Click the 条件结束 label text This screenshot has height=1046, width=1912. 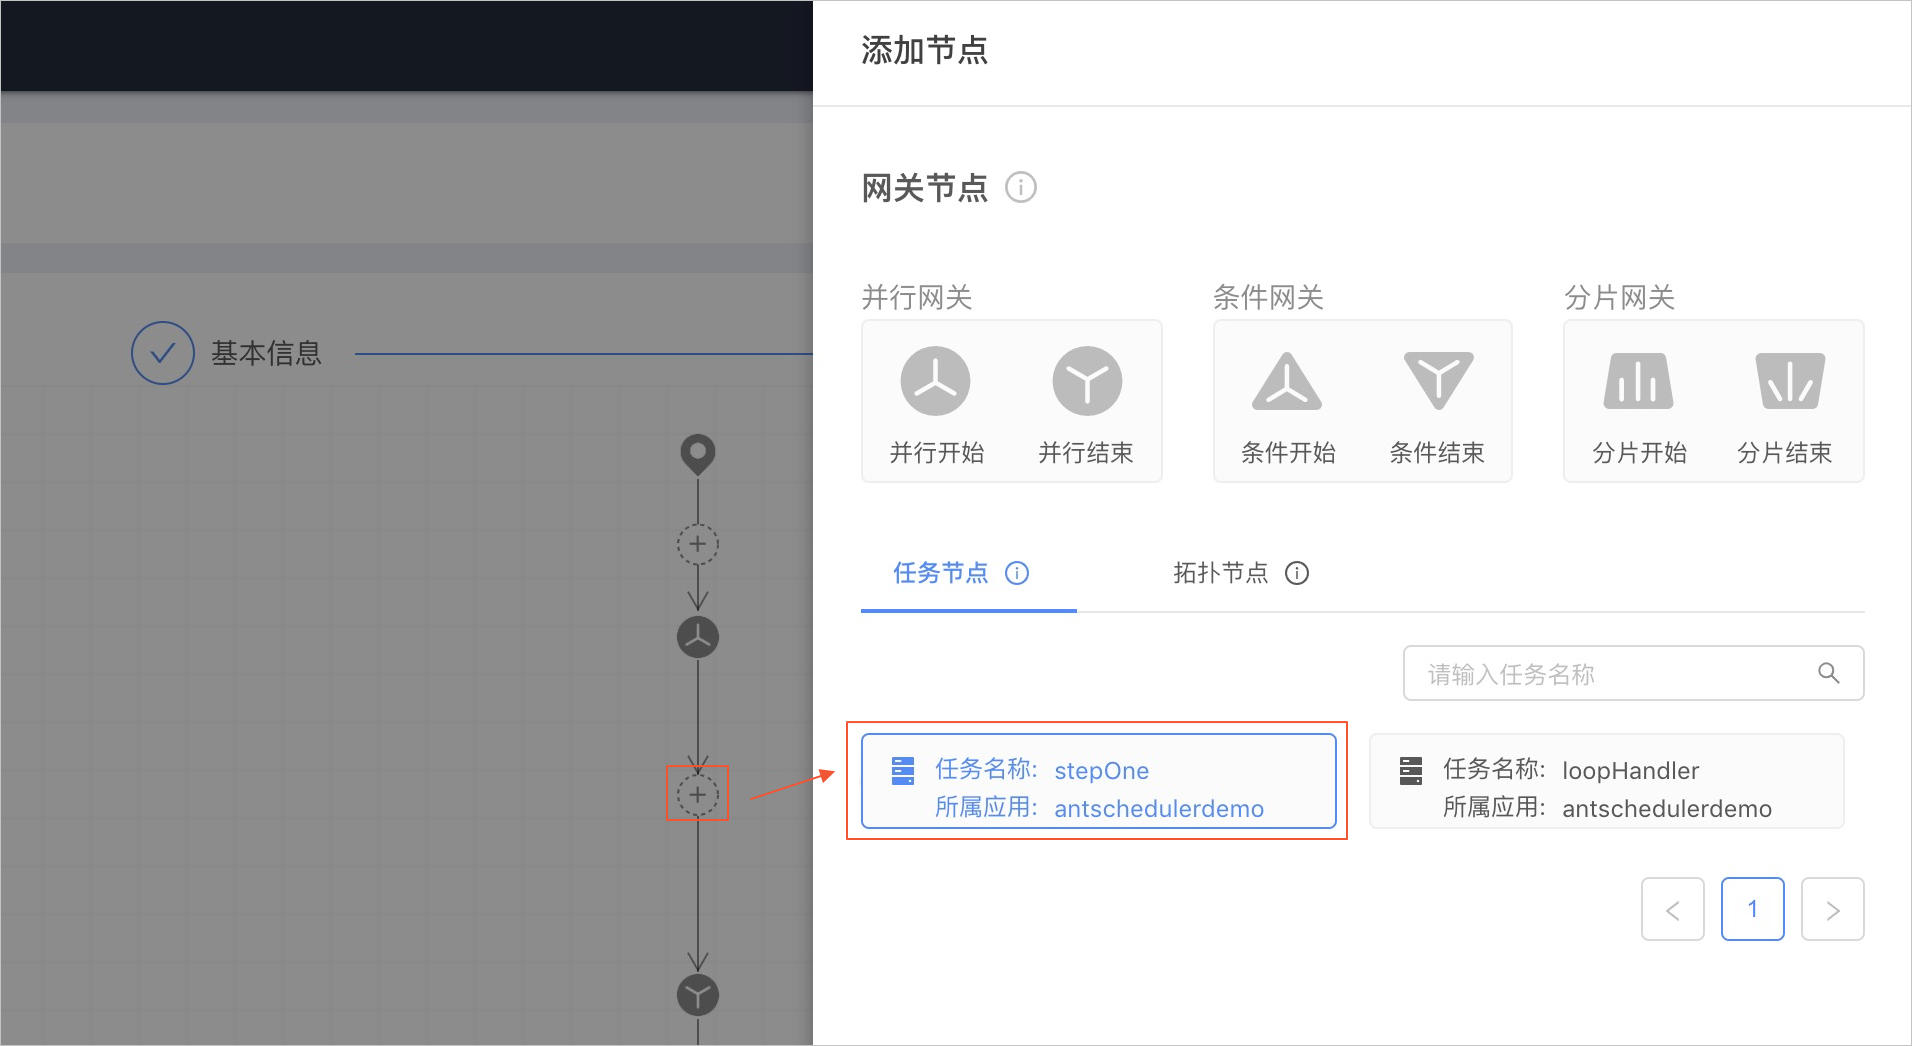coord(1437,453)
